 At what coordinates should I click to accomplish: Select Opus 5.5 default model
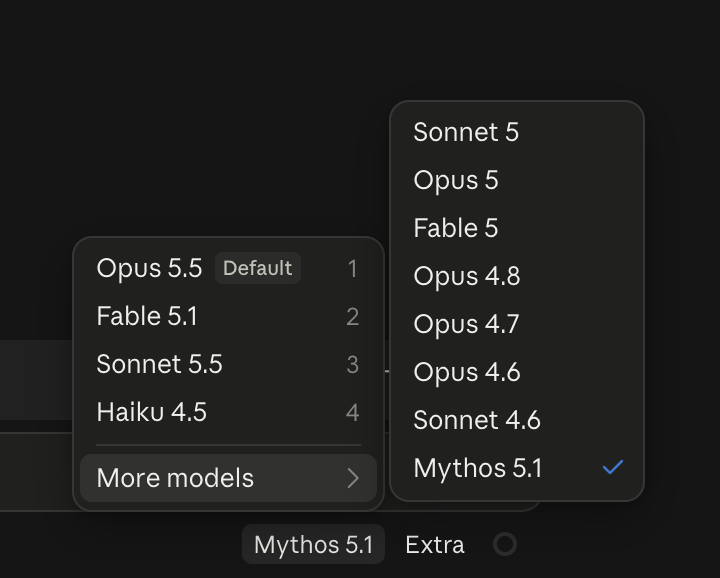[x=228, y=268]
